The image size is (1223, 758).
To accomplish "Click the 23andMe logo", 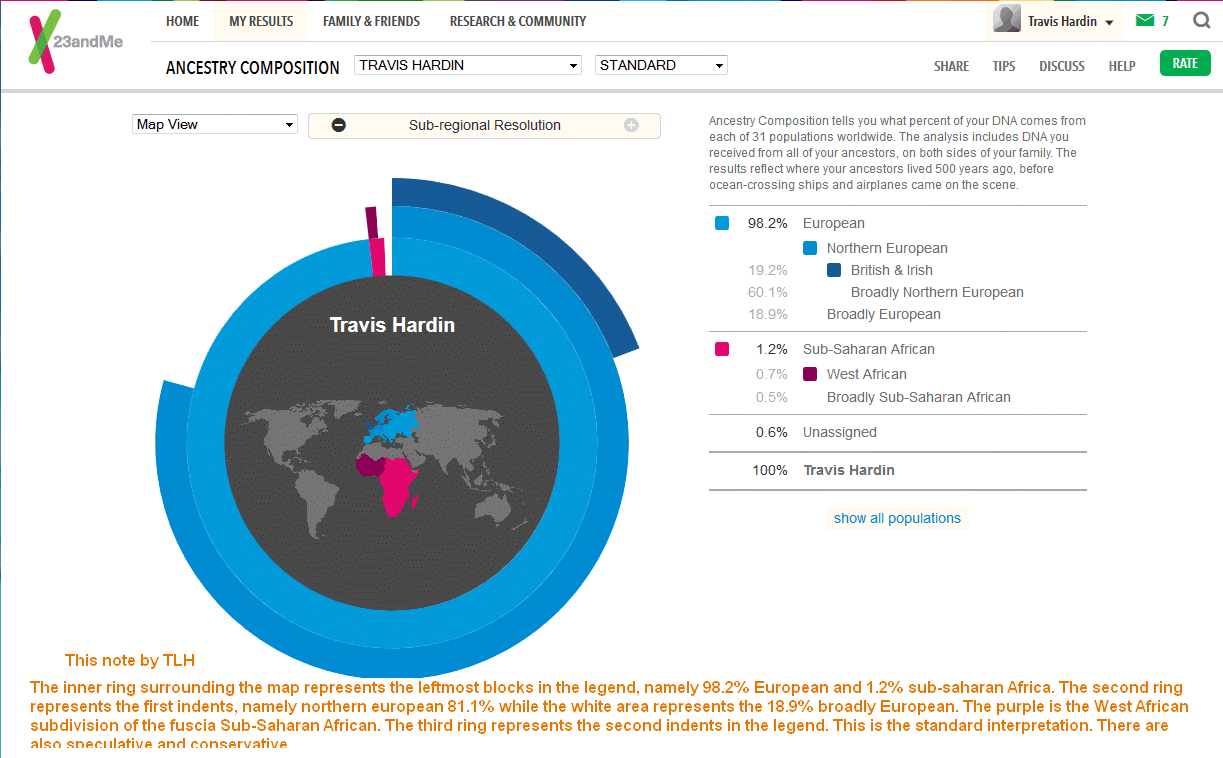I will point(76,42).
